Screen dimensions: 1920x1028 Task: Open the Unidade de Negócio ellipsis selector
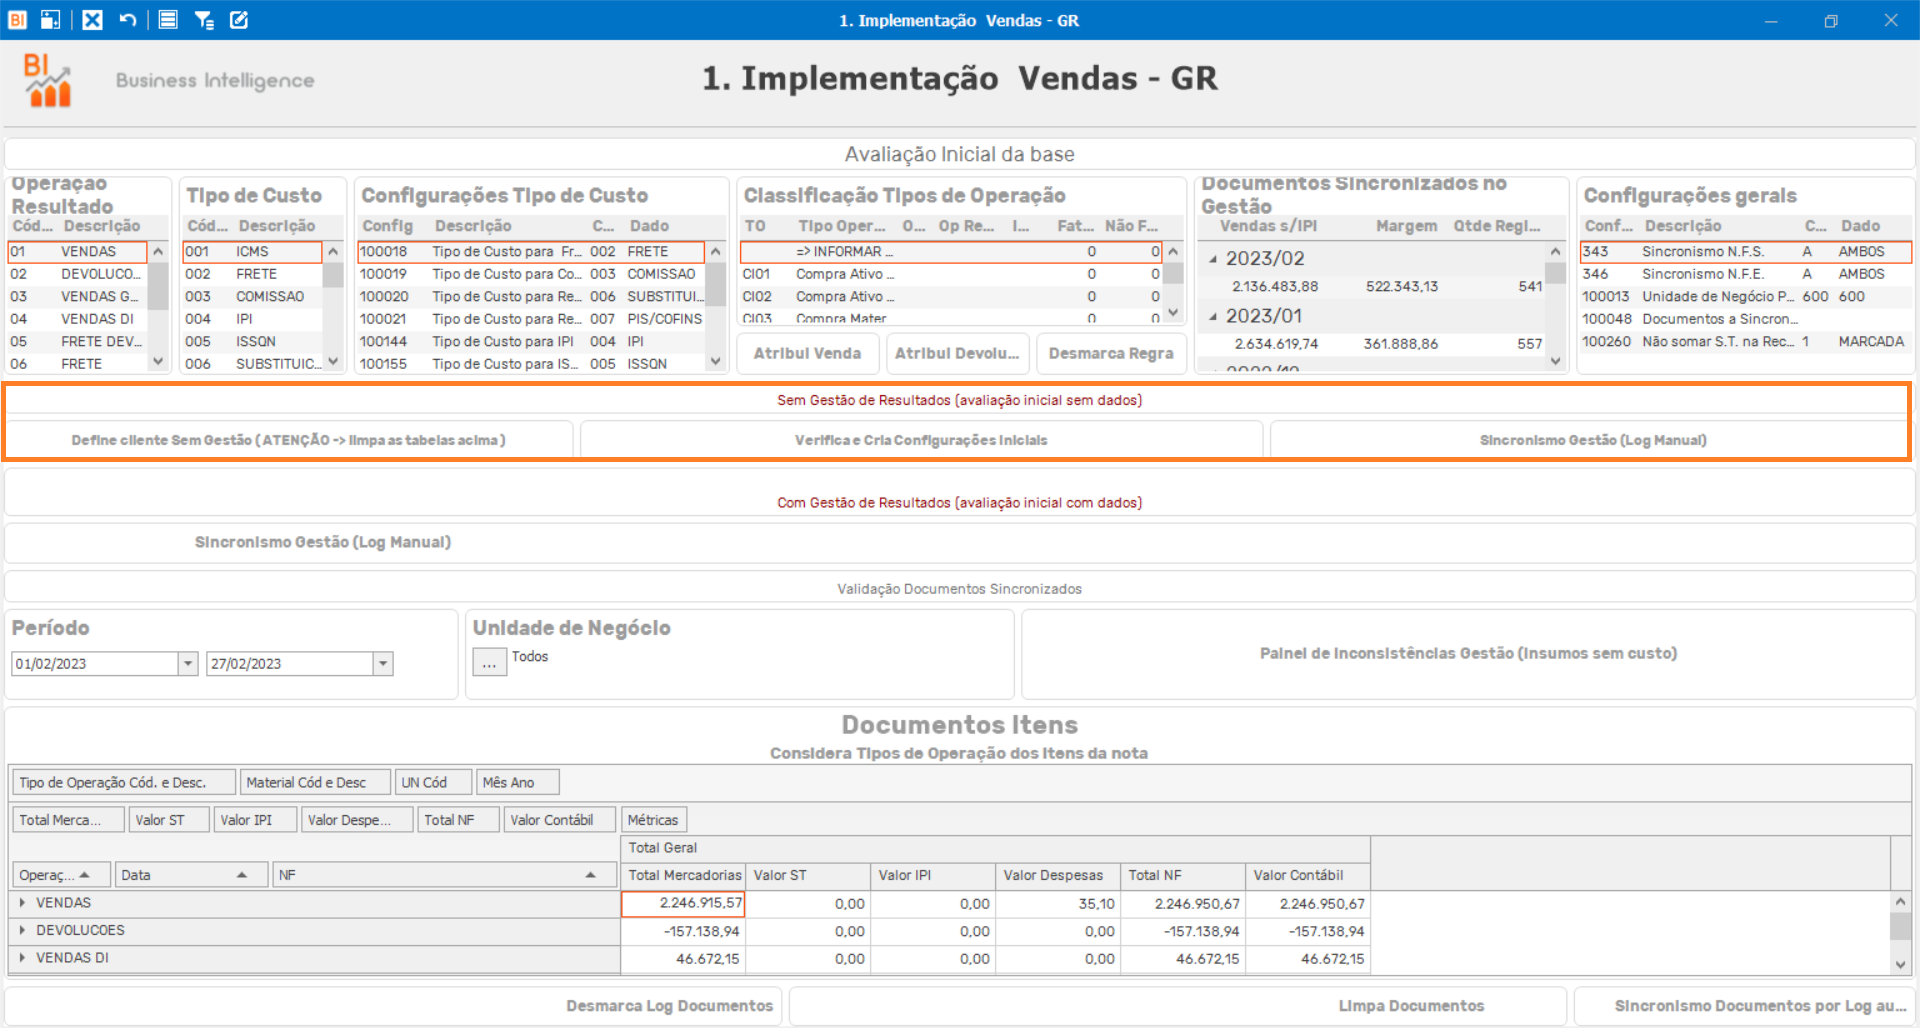489,663
